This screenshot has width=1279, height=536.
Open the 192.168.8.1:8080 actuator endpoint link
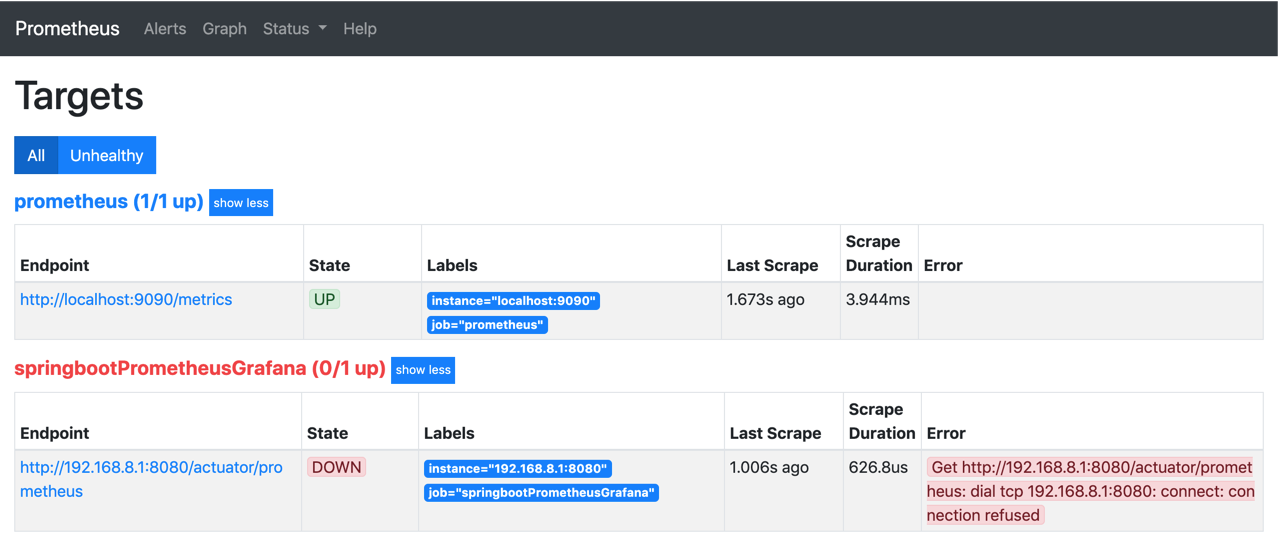(x=151, y=479)
